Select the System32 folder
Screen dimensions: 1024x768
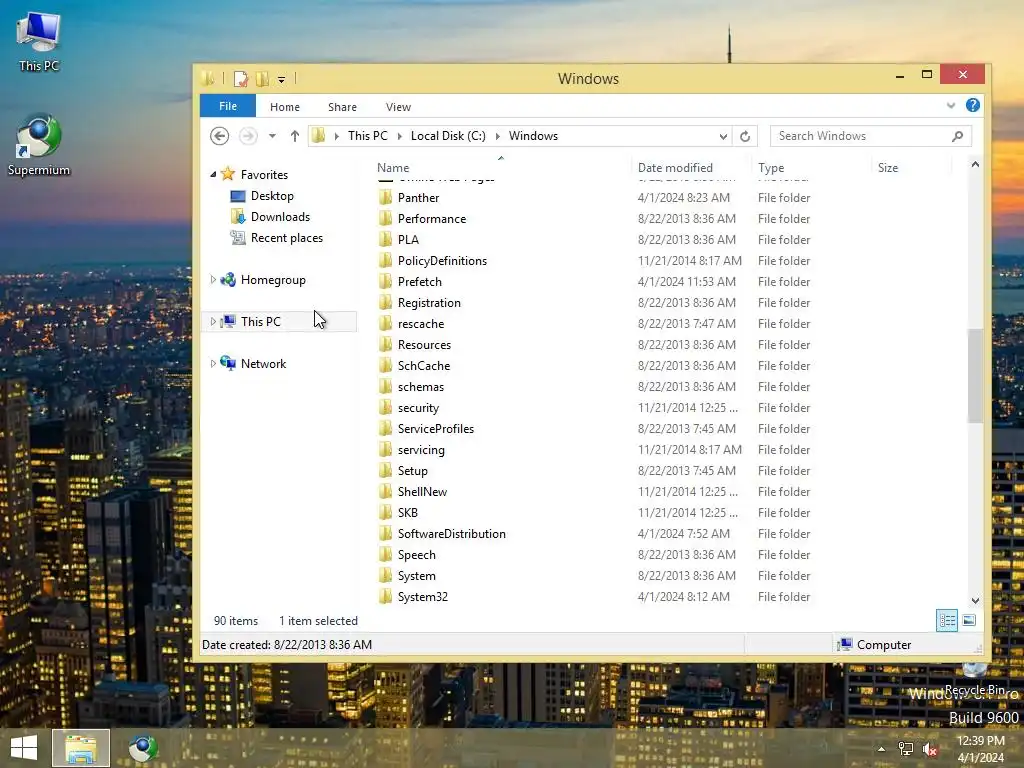423,596
